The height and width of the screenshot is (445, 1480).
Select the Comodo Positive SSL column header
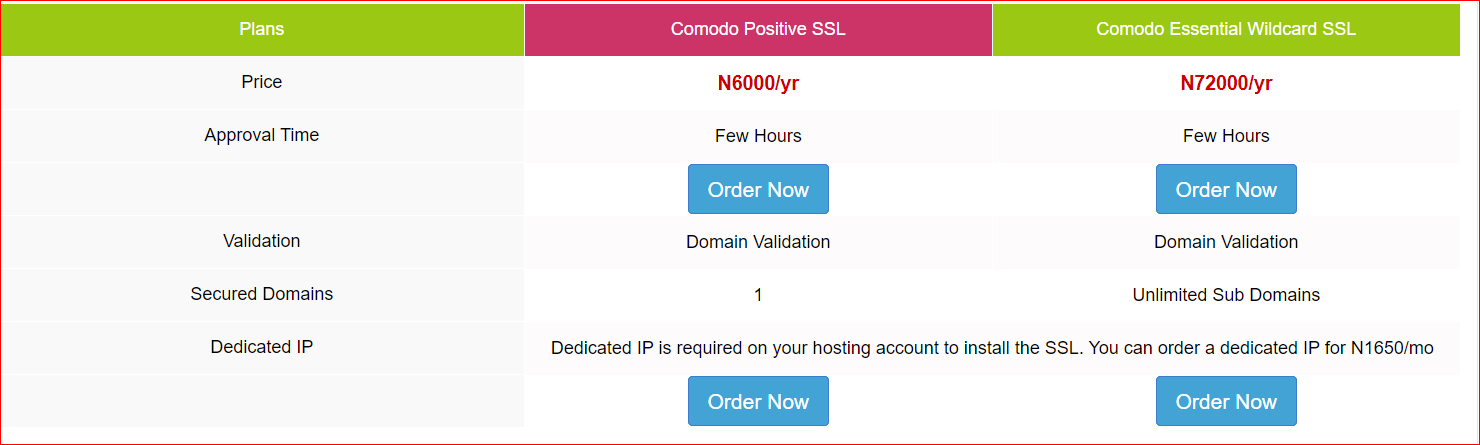click(758, 29)
